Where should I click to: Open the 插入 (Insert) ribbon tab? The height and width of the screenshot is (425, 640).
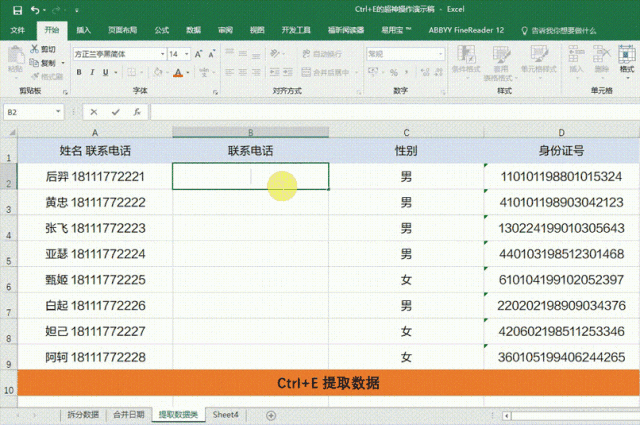click(84, 30)
